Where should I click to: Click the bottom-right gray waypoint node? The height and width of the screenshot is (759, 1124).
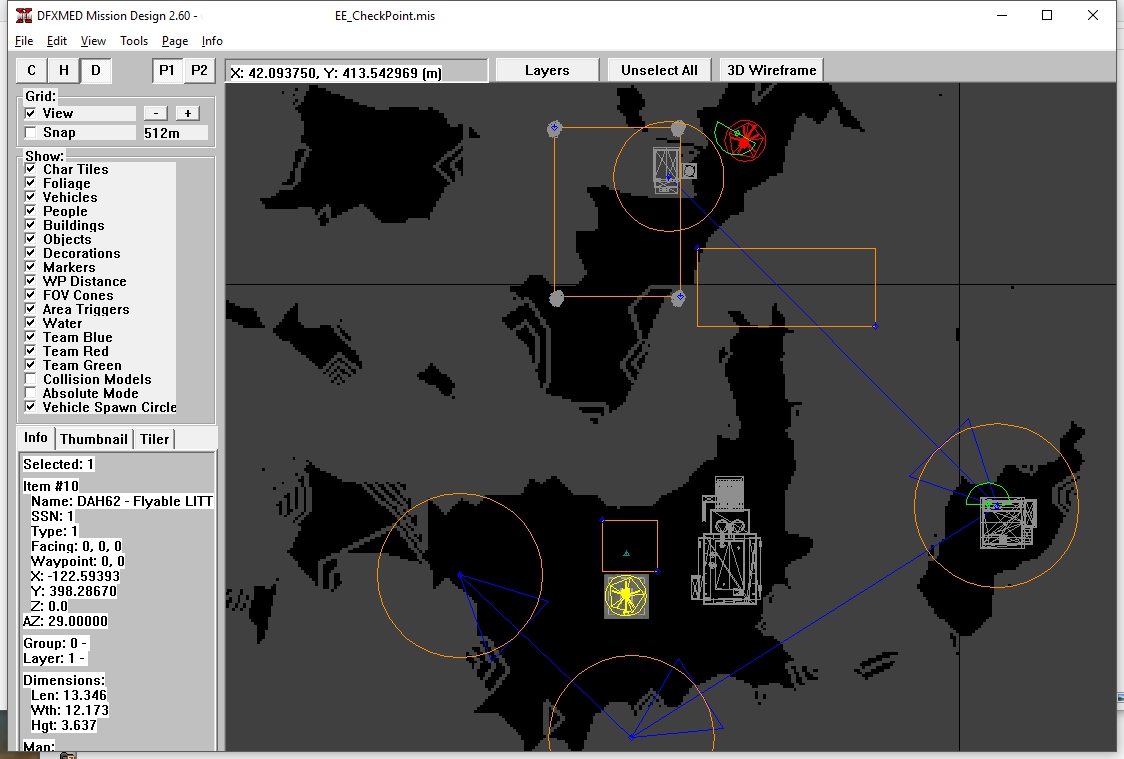coord(678,297)
